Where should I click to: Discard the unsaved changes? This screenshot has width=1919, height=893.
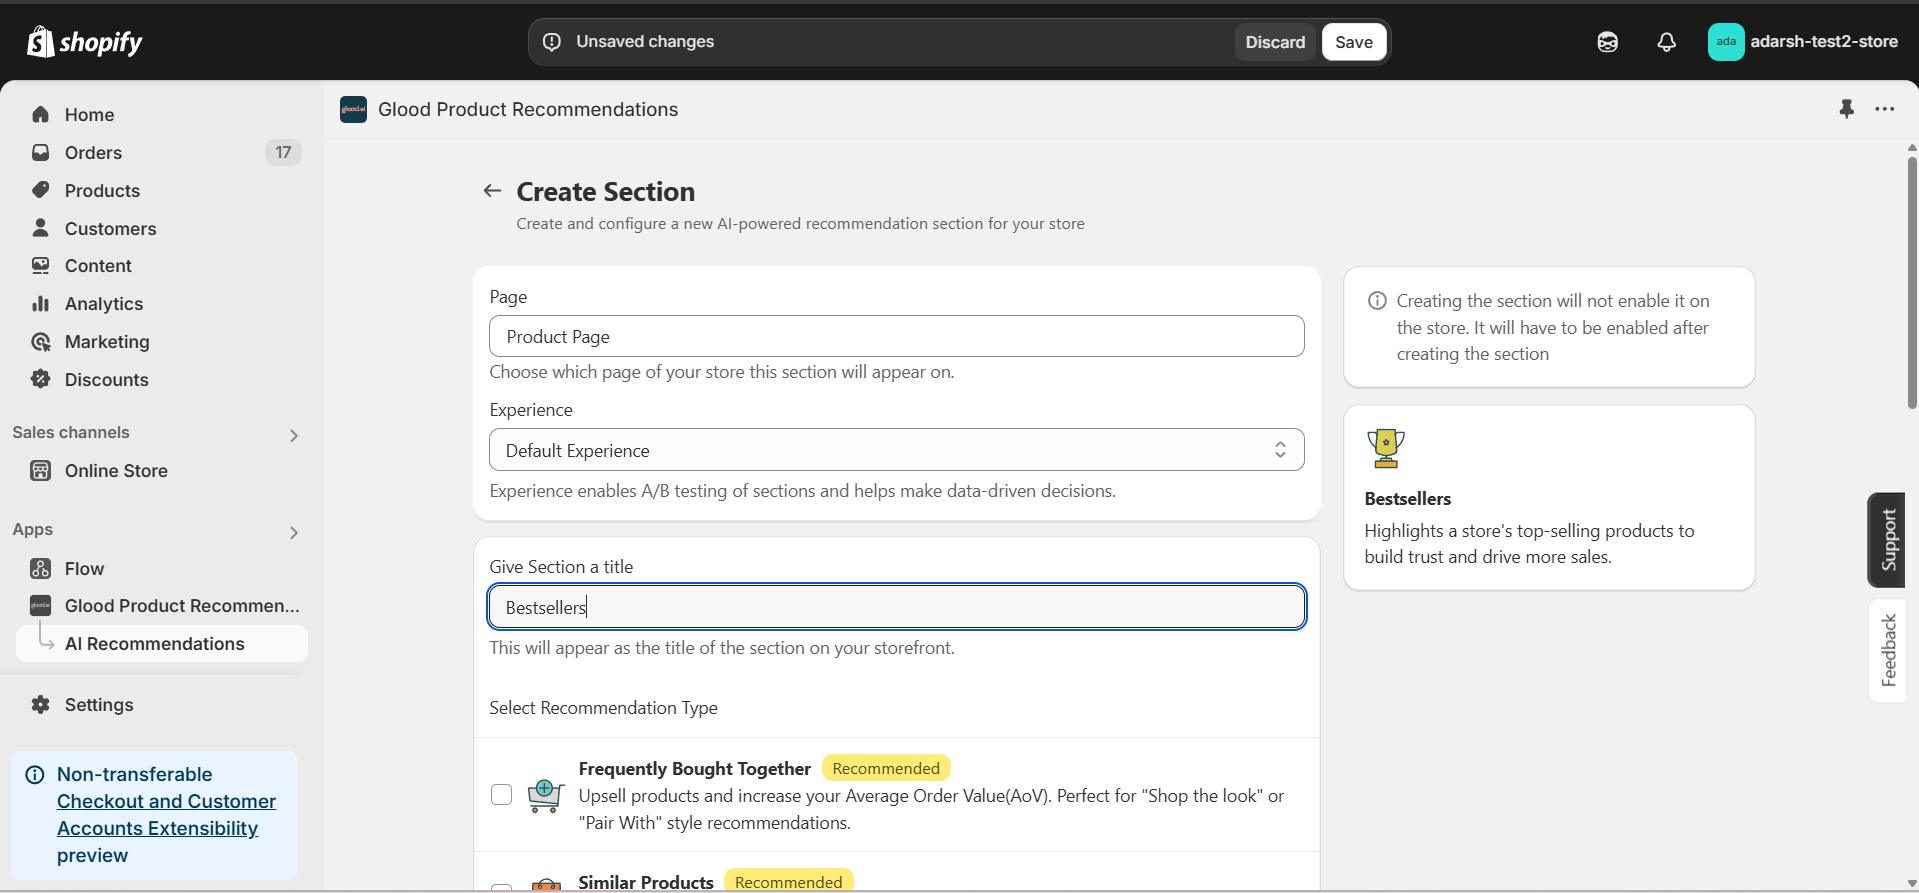(1275, 42)
